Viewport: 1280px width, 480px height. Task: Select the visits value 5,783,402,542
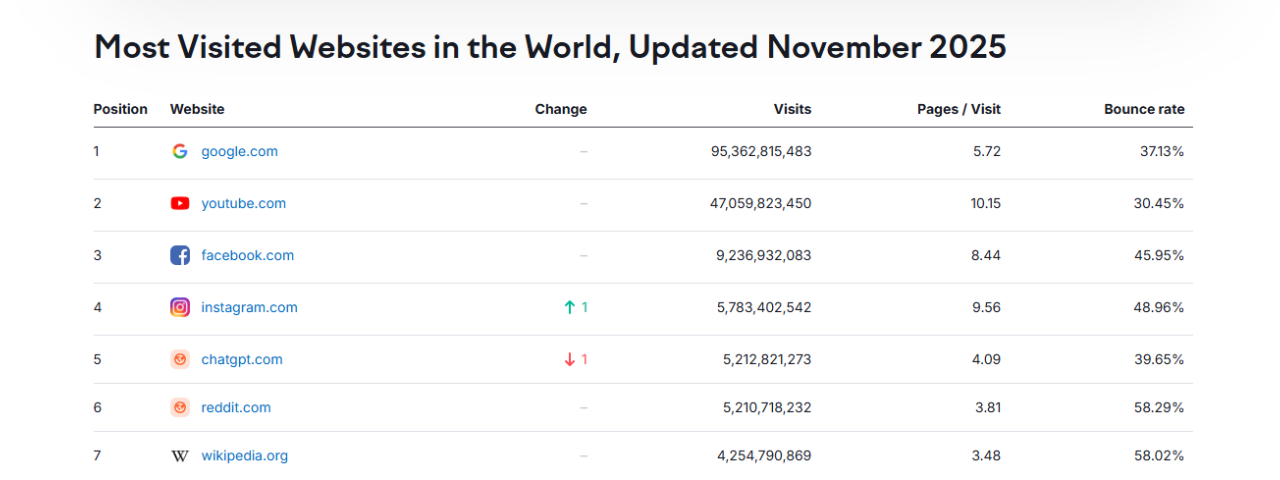pyautogui.click(x=764, y=307)
